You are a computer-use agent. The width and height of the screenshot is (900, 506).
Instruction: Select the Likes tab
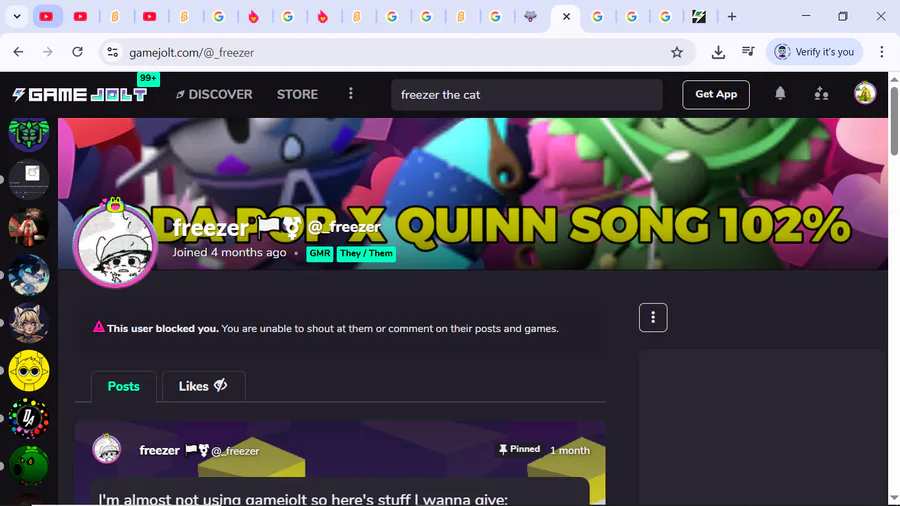tap(203, 386)
